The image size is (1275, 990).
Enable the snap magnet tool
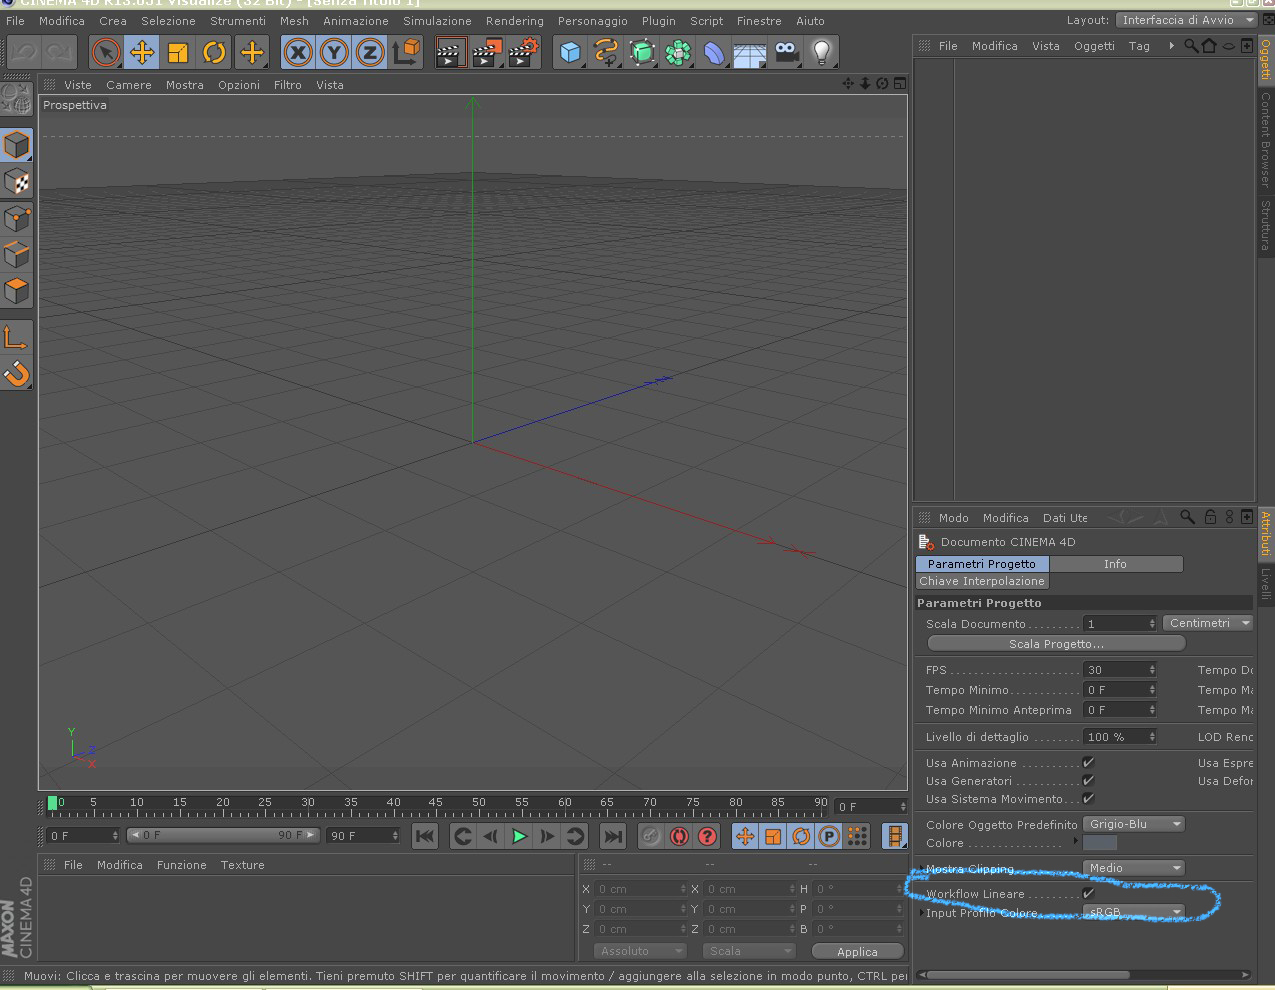click(17, 375)
